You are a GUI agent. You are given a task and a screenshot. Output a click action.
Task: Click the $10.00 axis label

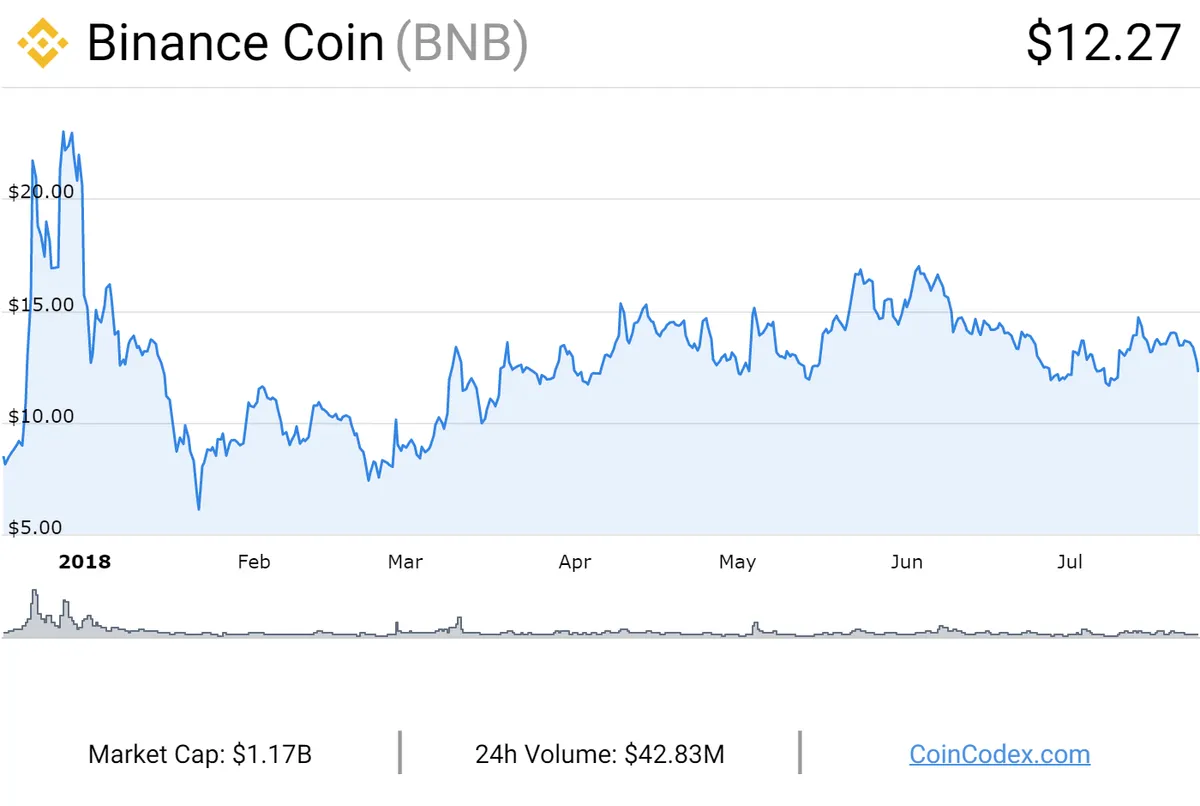41,416
